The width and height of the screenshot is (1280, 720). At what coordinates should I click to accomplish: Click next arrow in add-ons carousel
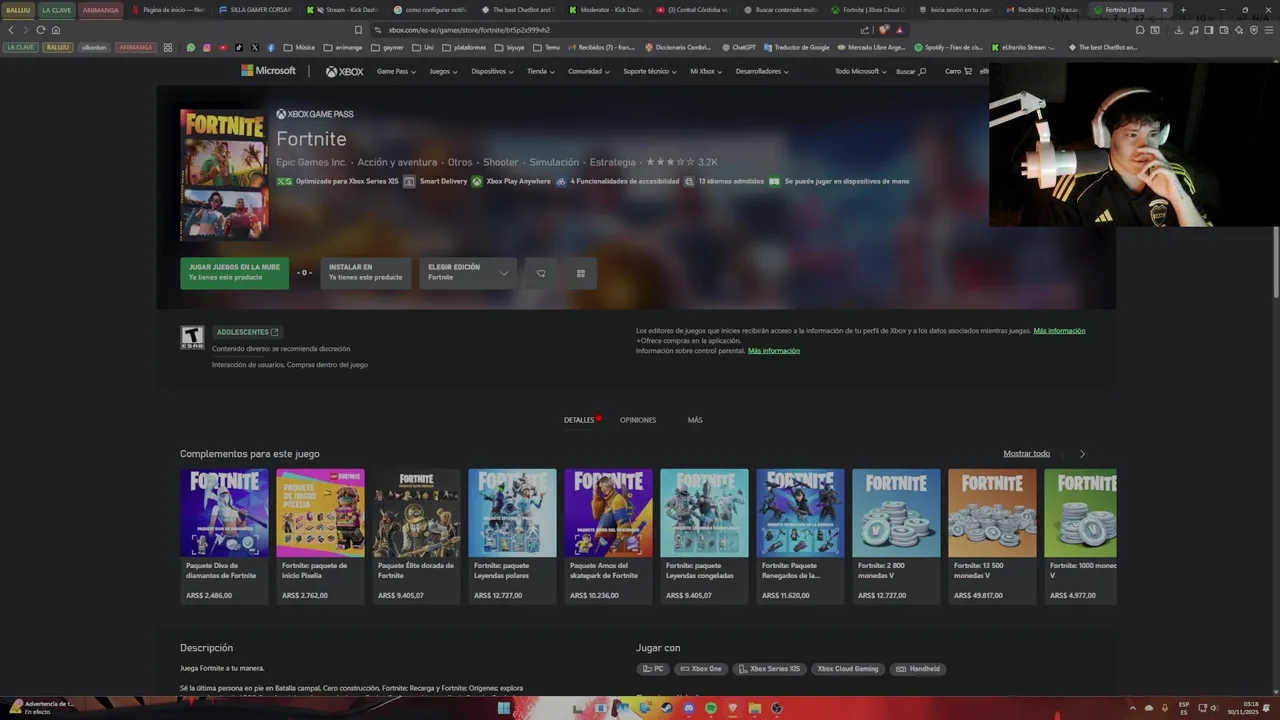(x=1082, y=454)
